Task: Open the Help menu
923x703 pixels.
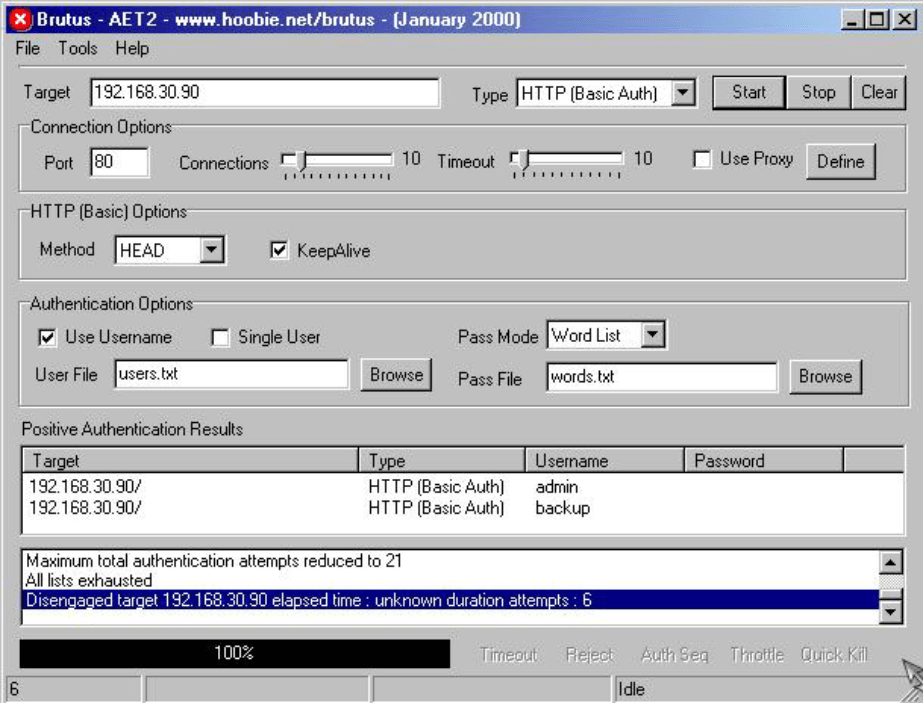Action: pos(131,48)
